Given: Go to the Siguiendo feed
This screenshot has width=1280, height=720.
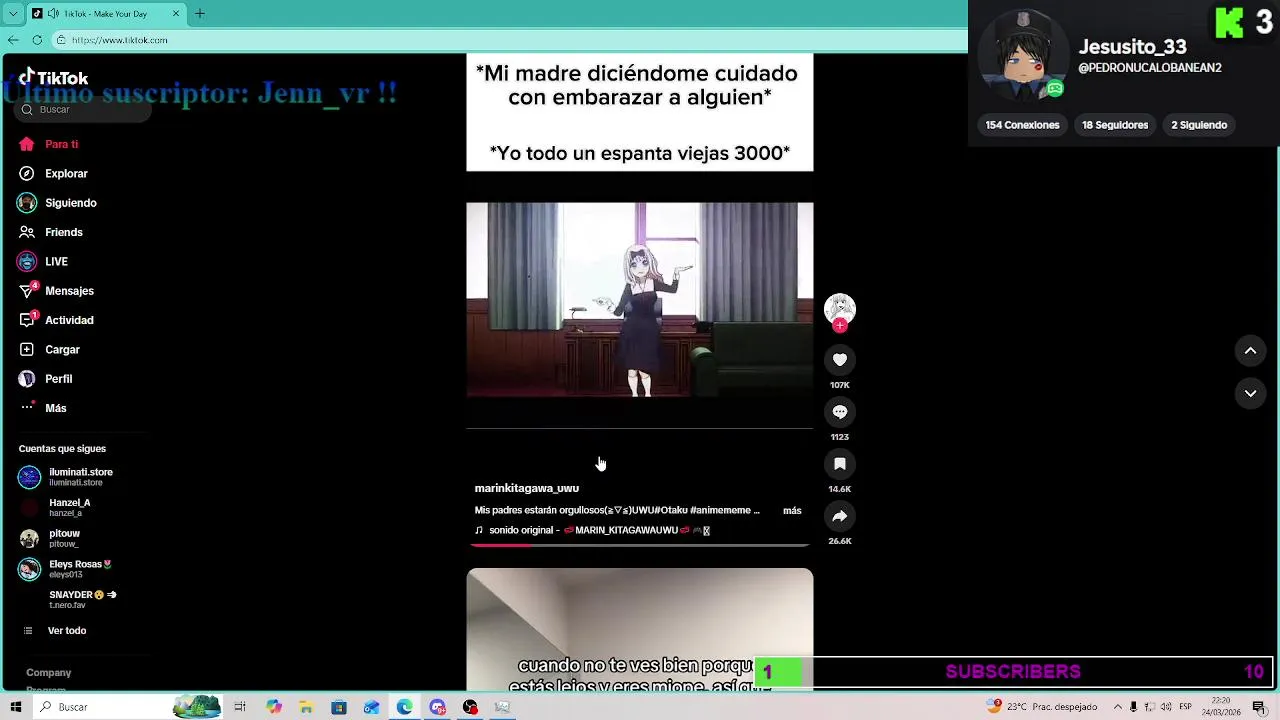Looking at the screenshot, I should coord(57,203).
